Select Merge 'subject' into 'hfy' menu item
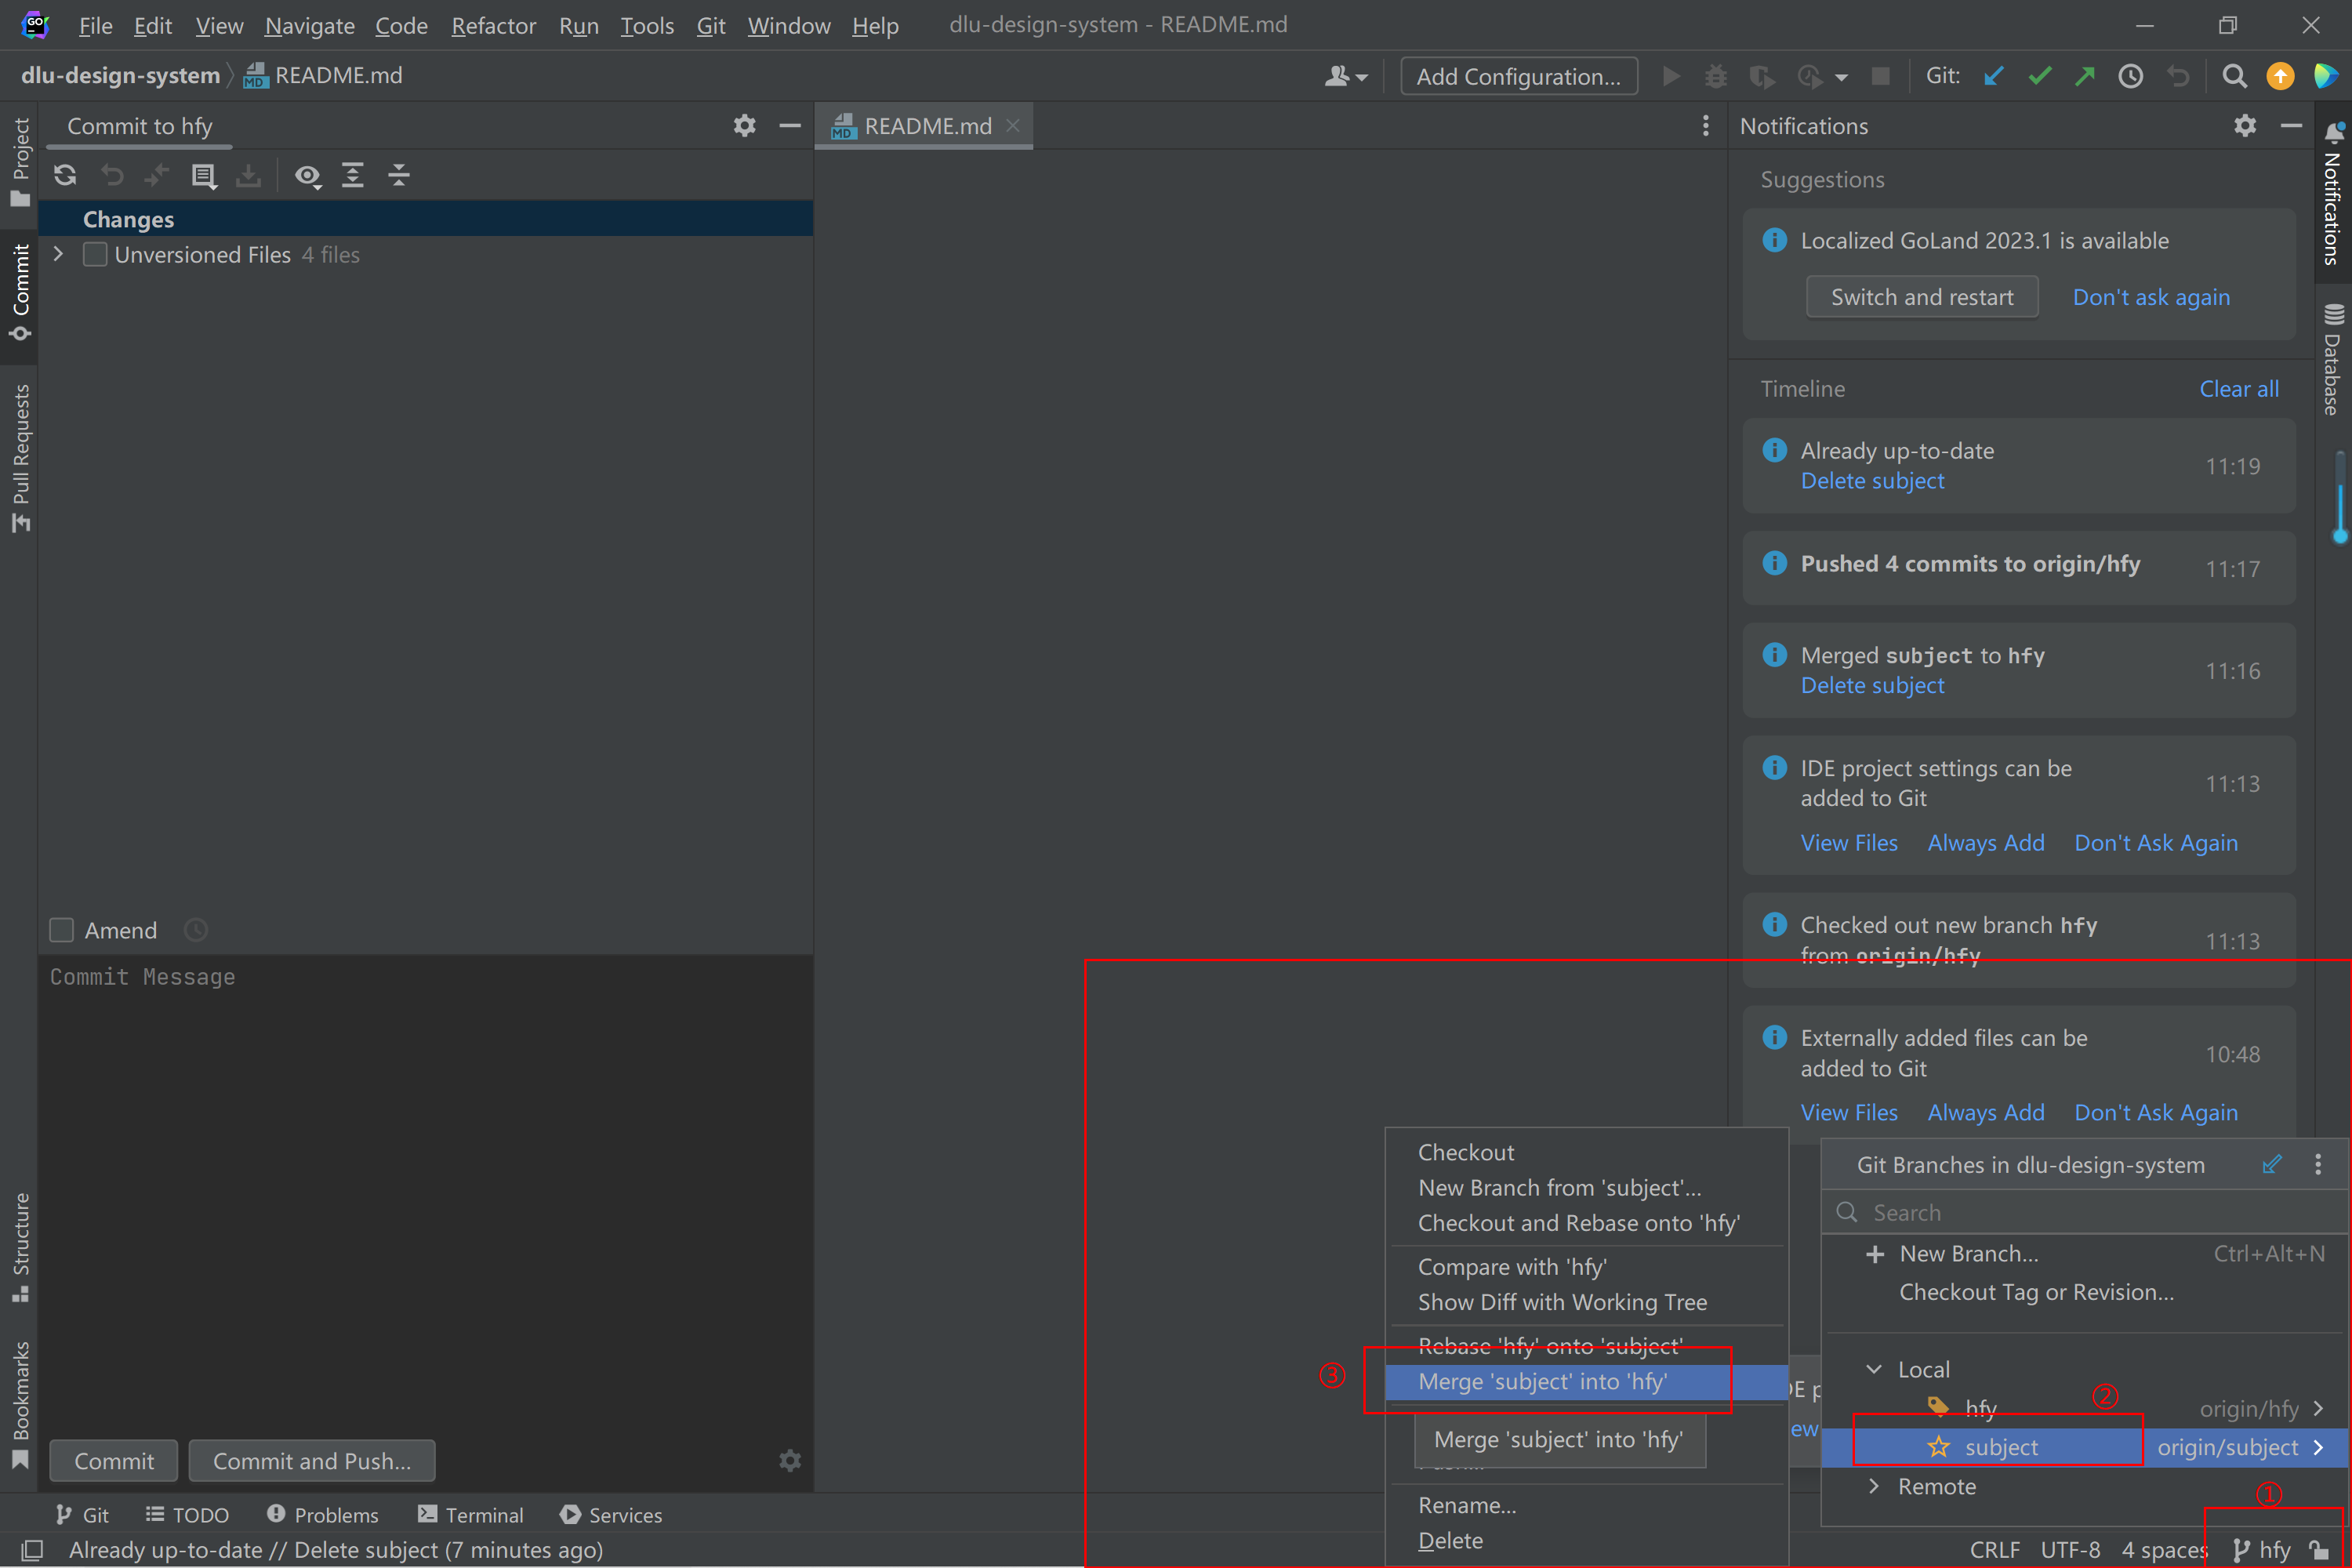Screen dimensions: 2352x1568 pos(1542,1381)
